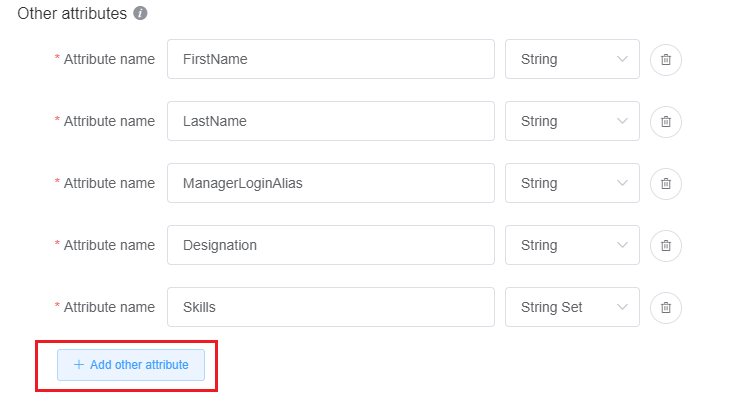Expand the LastName type selector
The height and width of the screenshot is (401, 750).
click(572, 122)
